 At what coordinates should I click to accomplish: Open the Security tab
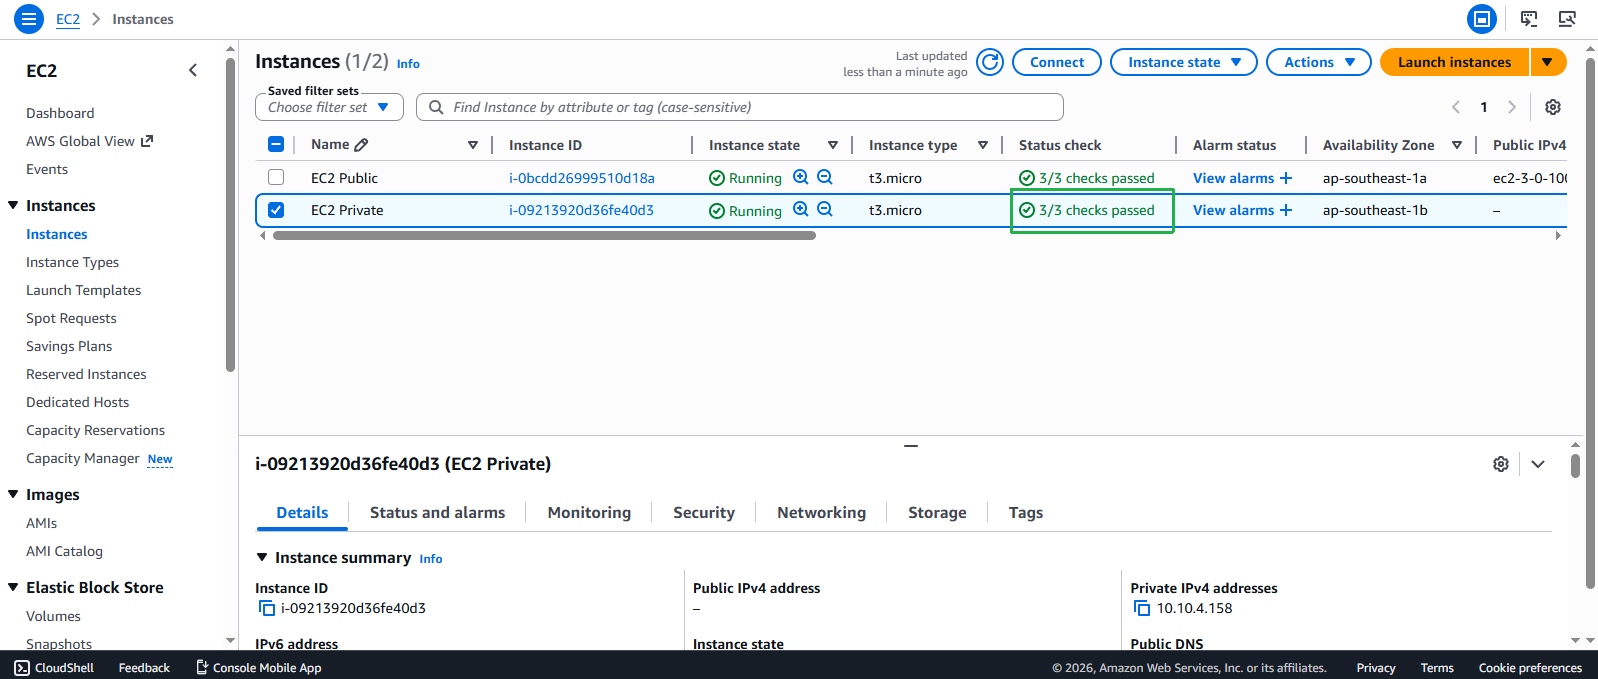[704, 512]
